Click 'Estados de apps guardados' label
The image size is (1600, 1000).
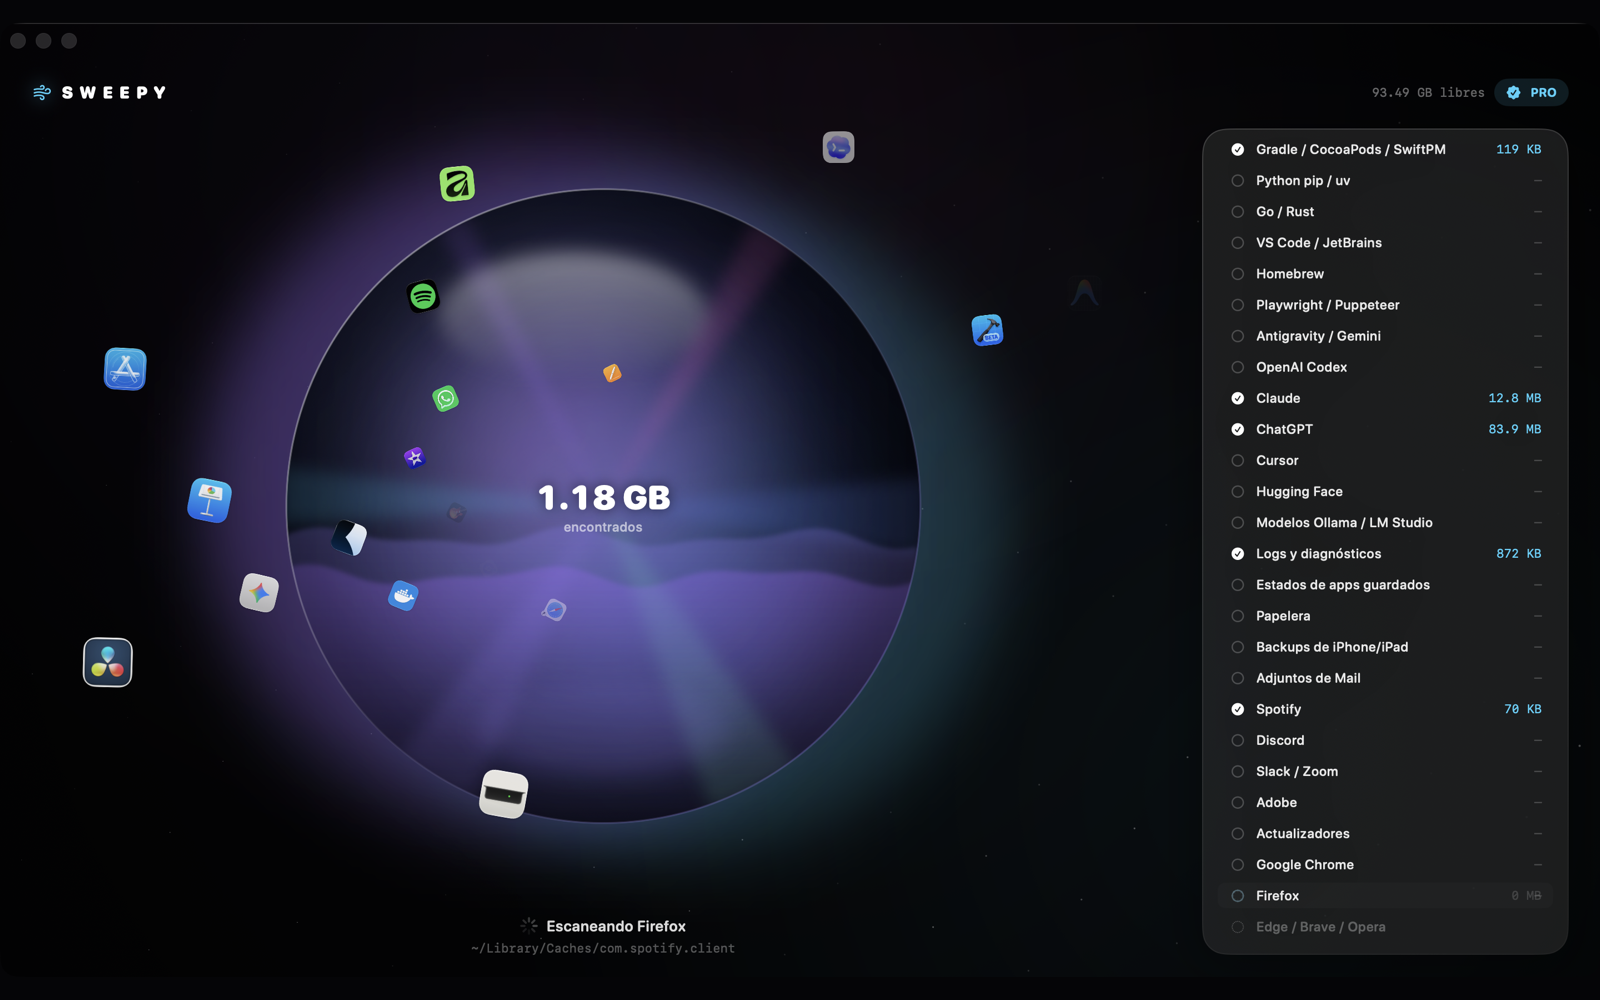[1343, 585]
